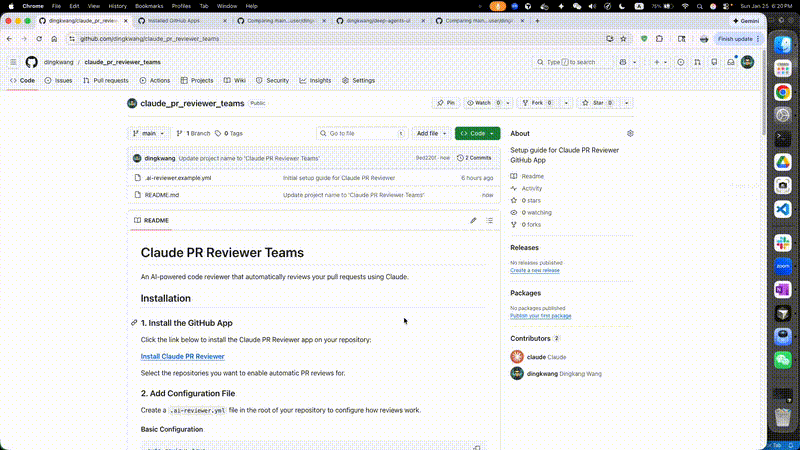The height and width of the screenshot is (450, 800).
Task: Open the repository Settings tab
Action: pyautogui.click(x=359, y=81)
